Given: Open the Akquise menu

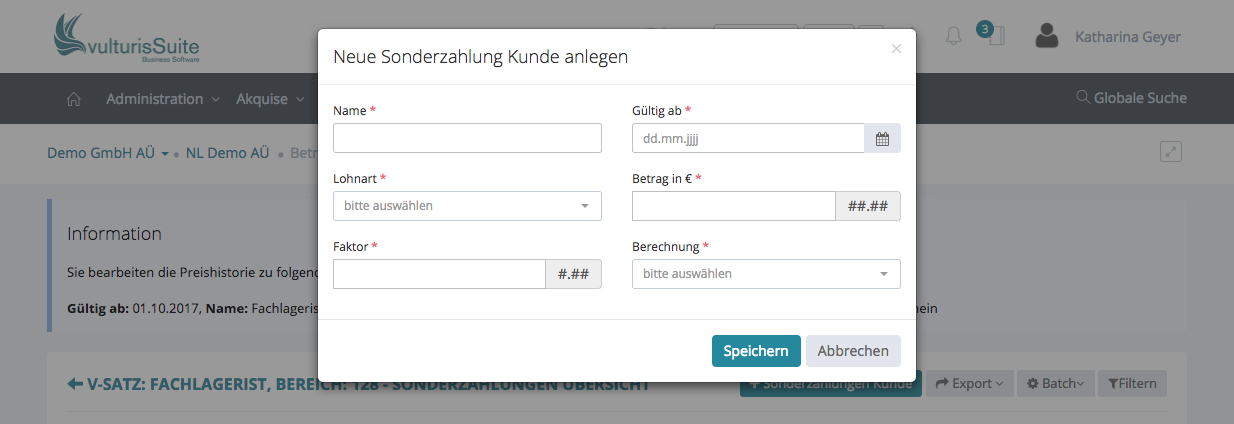Looking at the screenshot, I should [269, 99].
